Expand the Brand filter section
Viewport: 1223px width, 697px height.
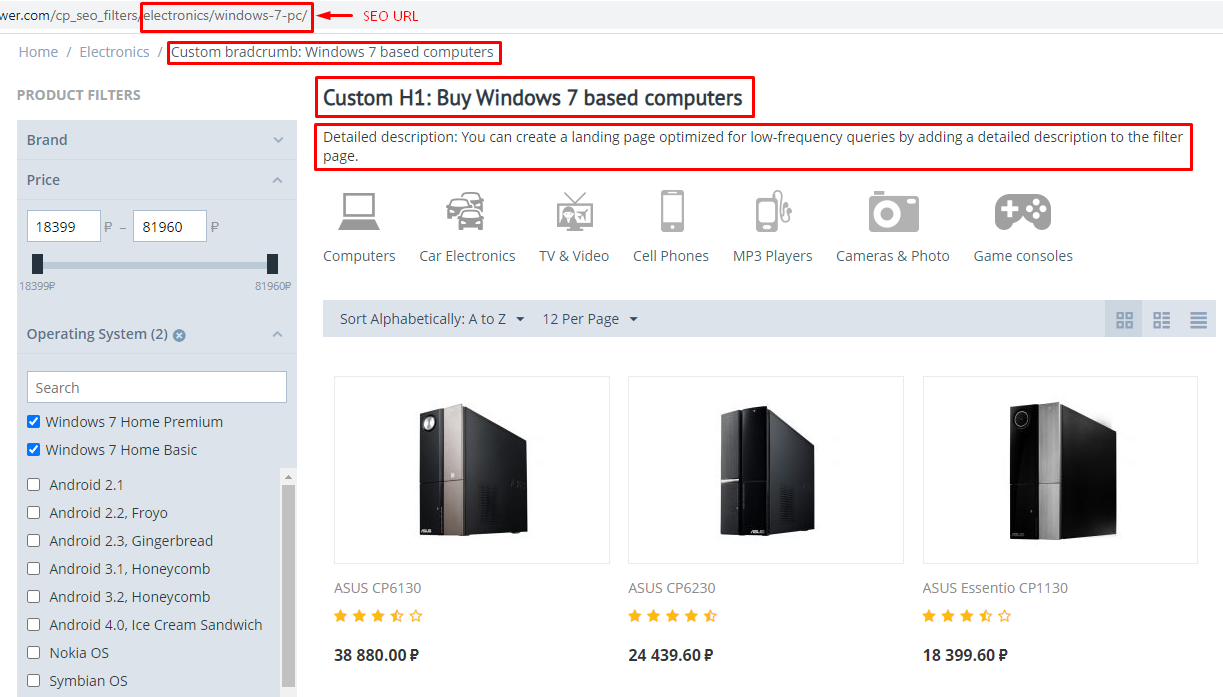pos(157,140)
